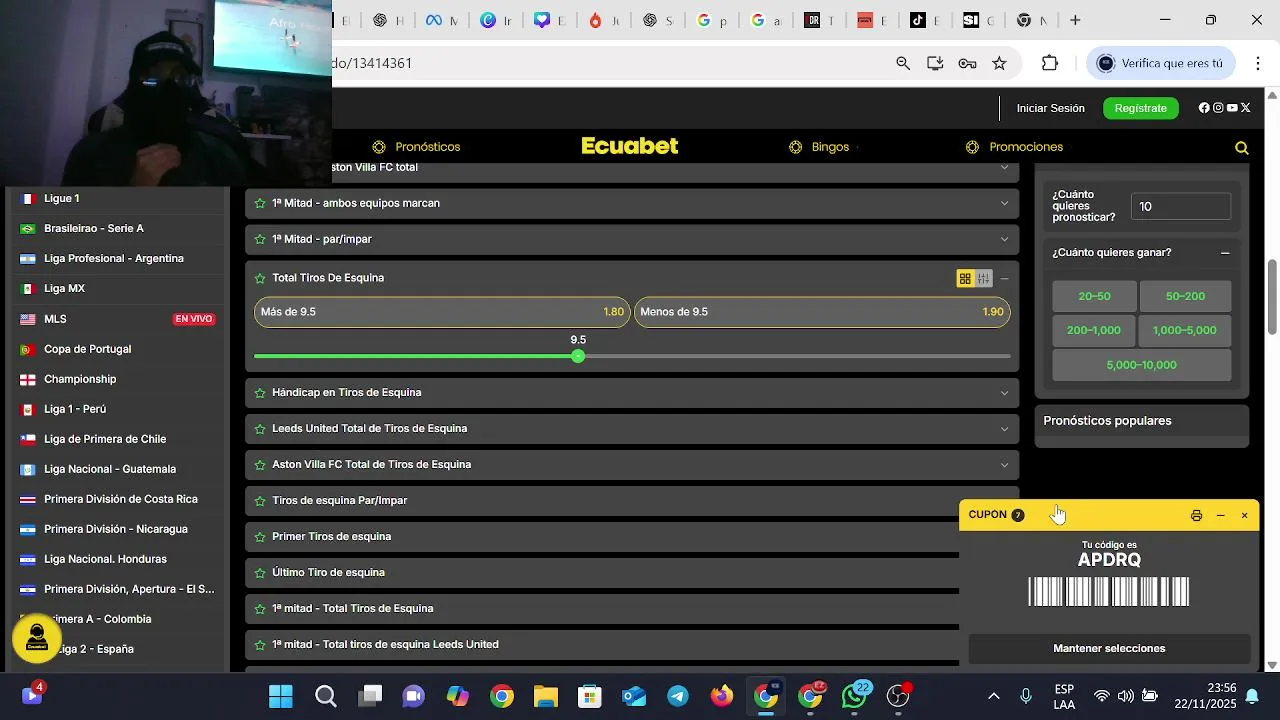Open File Explorer from the taskbar
Image resolution: width=1280 pixels, height=720 pixels.
click(545, 696)
